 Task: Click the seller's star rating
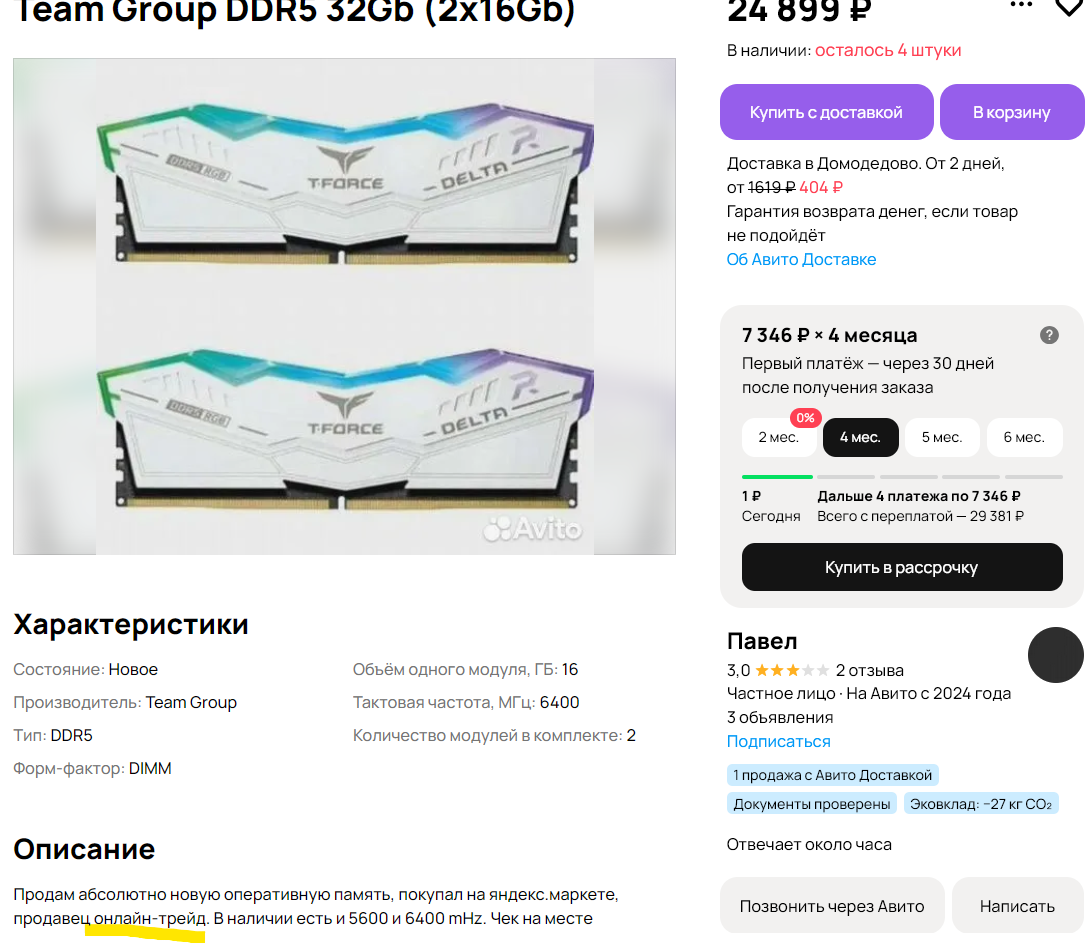point(792,670)
